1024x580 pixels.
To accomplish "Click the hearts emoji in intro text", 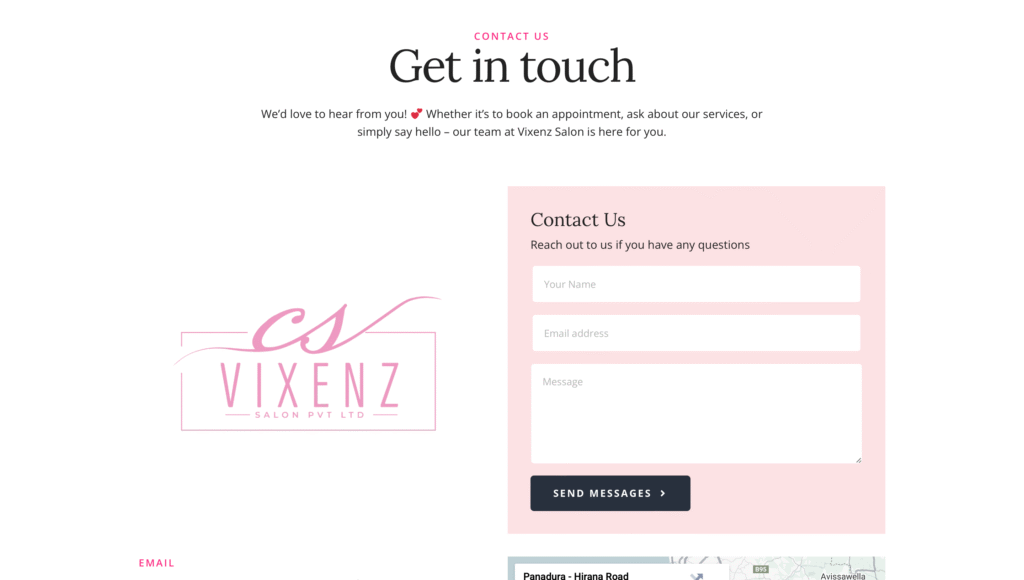I will click(417, 114).
